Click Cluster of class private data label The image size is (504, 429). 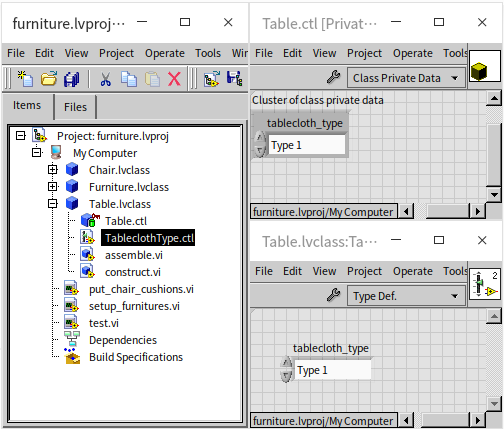coord(318,100)
